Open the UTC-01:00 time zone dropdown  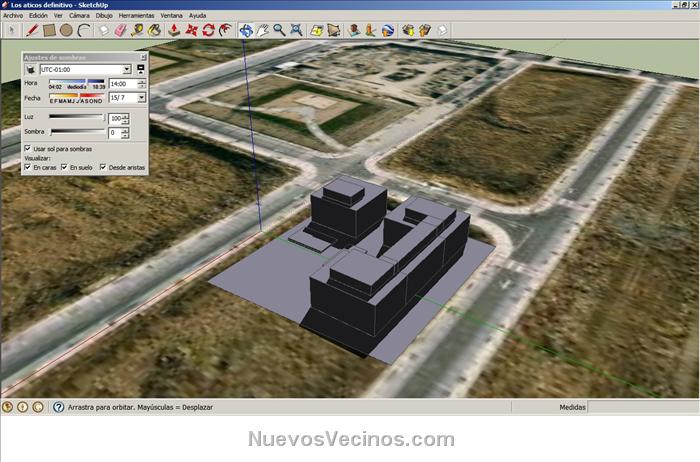127,70
